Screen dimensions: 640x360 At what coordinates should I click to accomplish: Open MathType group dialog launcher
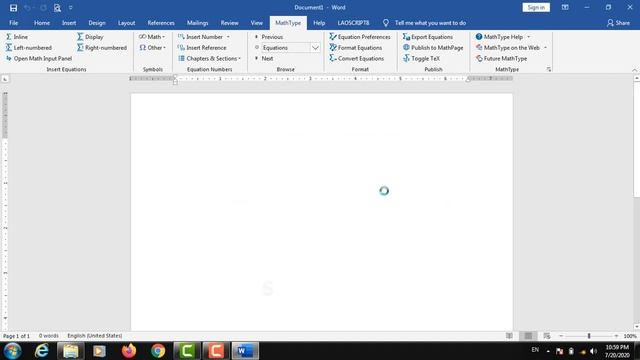pos(549,70)
